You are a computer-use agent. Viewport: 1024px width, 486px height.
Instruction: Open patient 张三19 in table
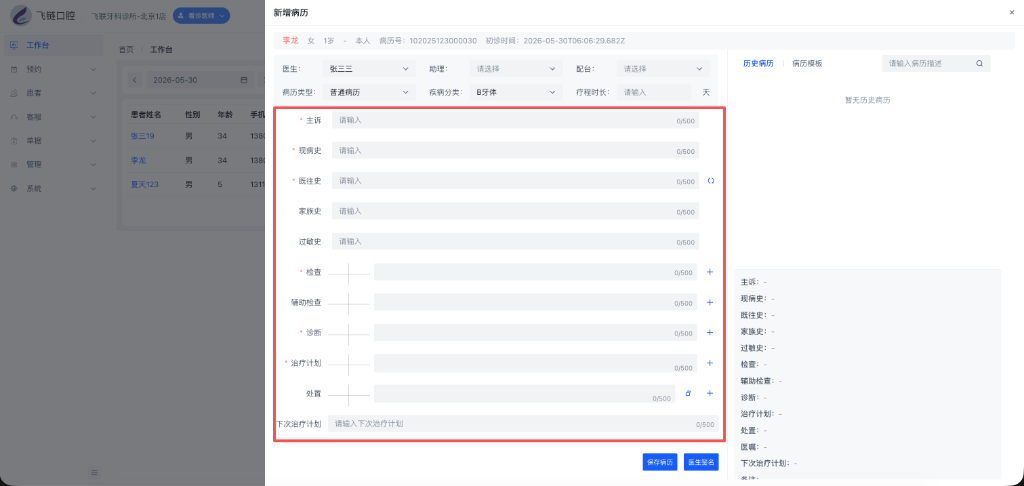(142, 136)
